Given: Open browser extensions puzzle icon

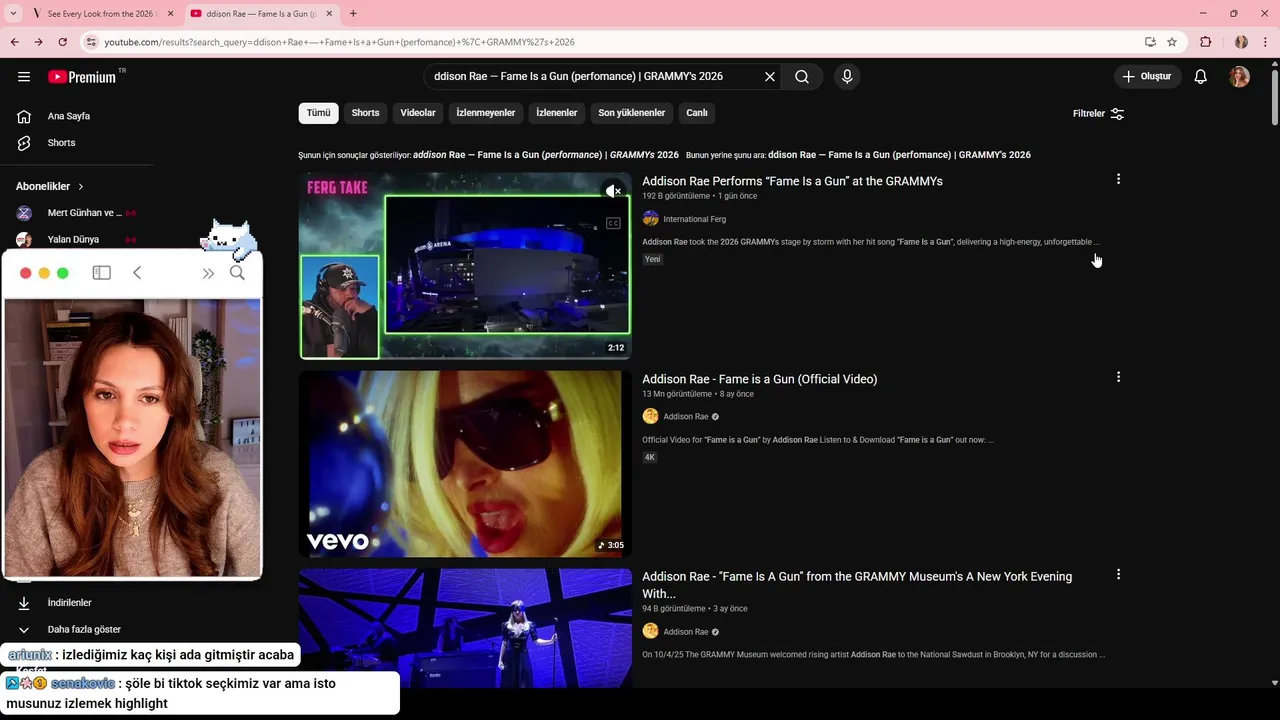Looking at the screenshot, I should pyautogui.click(x=1205, y=42).
